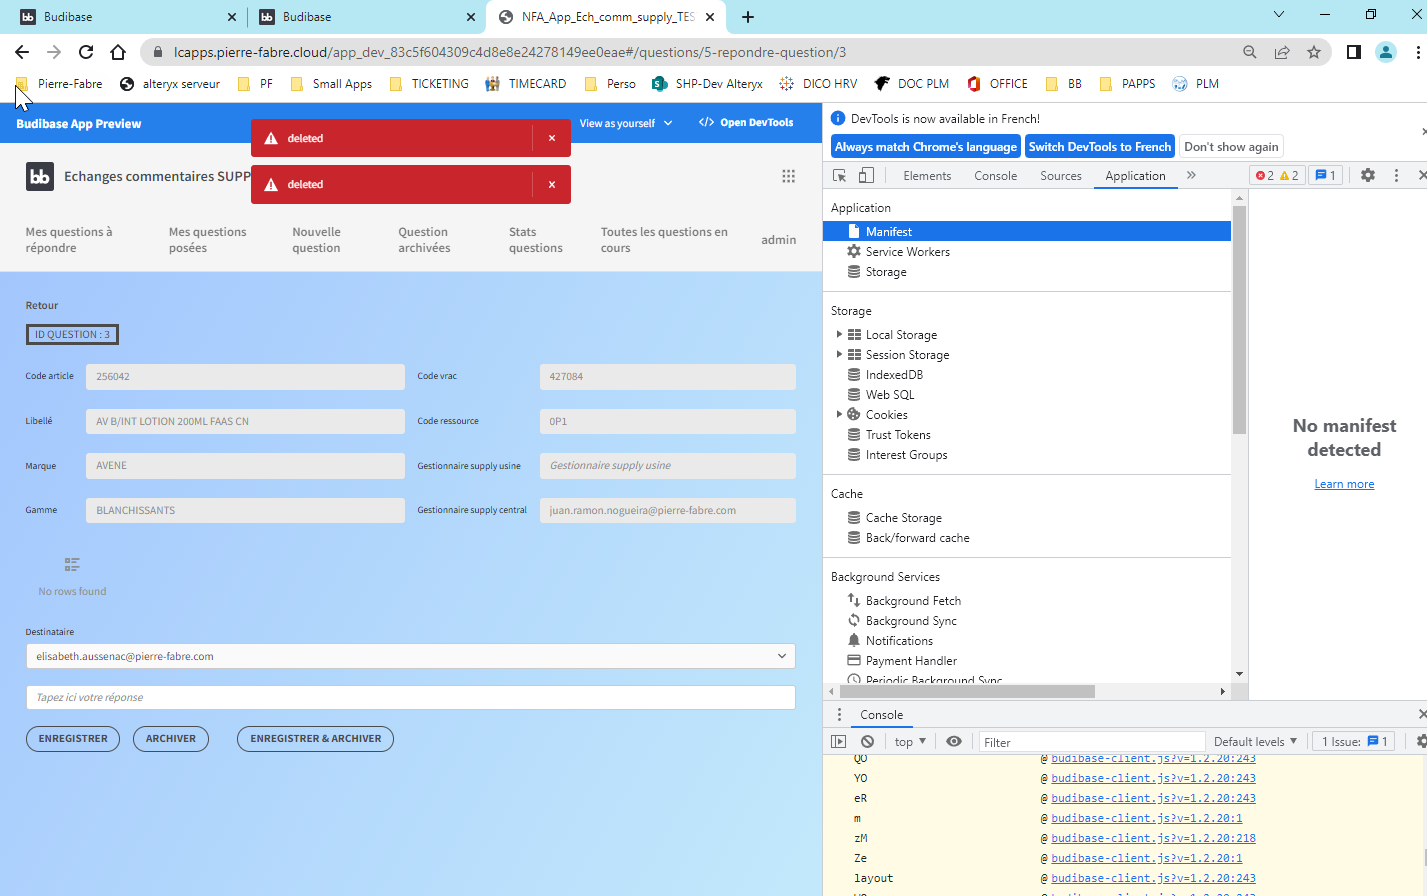Open the Budibase app grid menu icon
The width and height of the screenshot is (1427, 896).
(x=788, y=176)
